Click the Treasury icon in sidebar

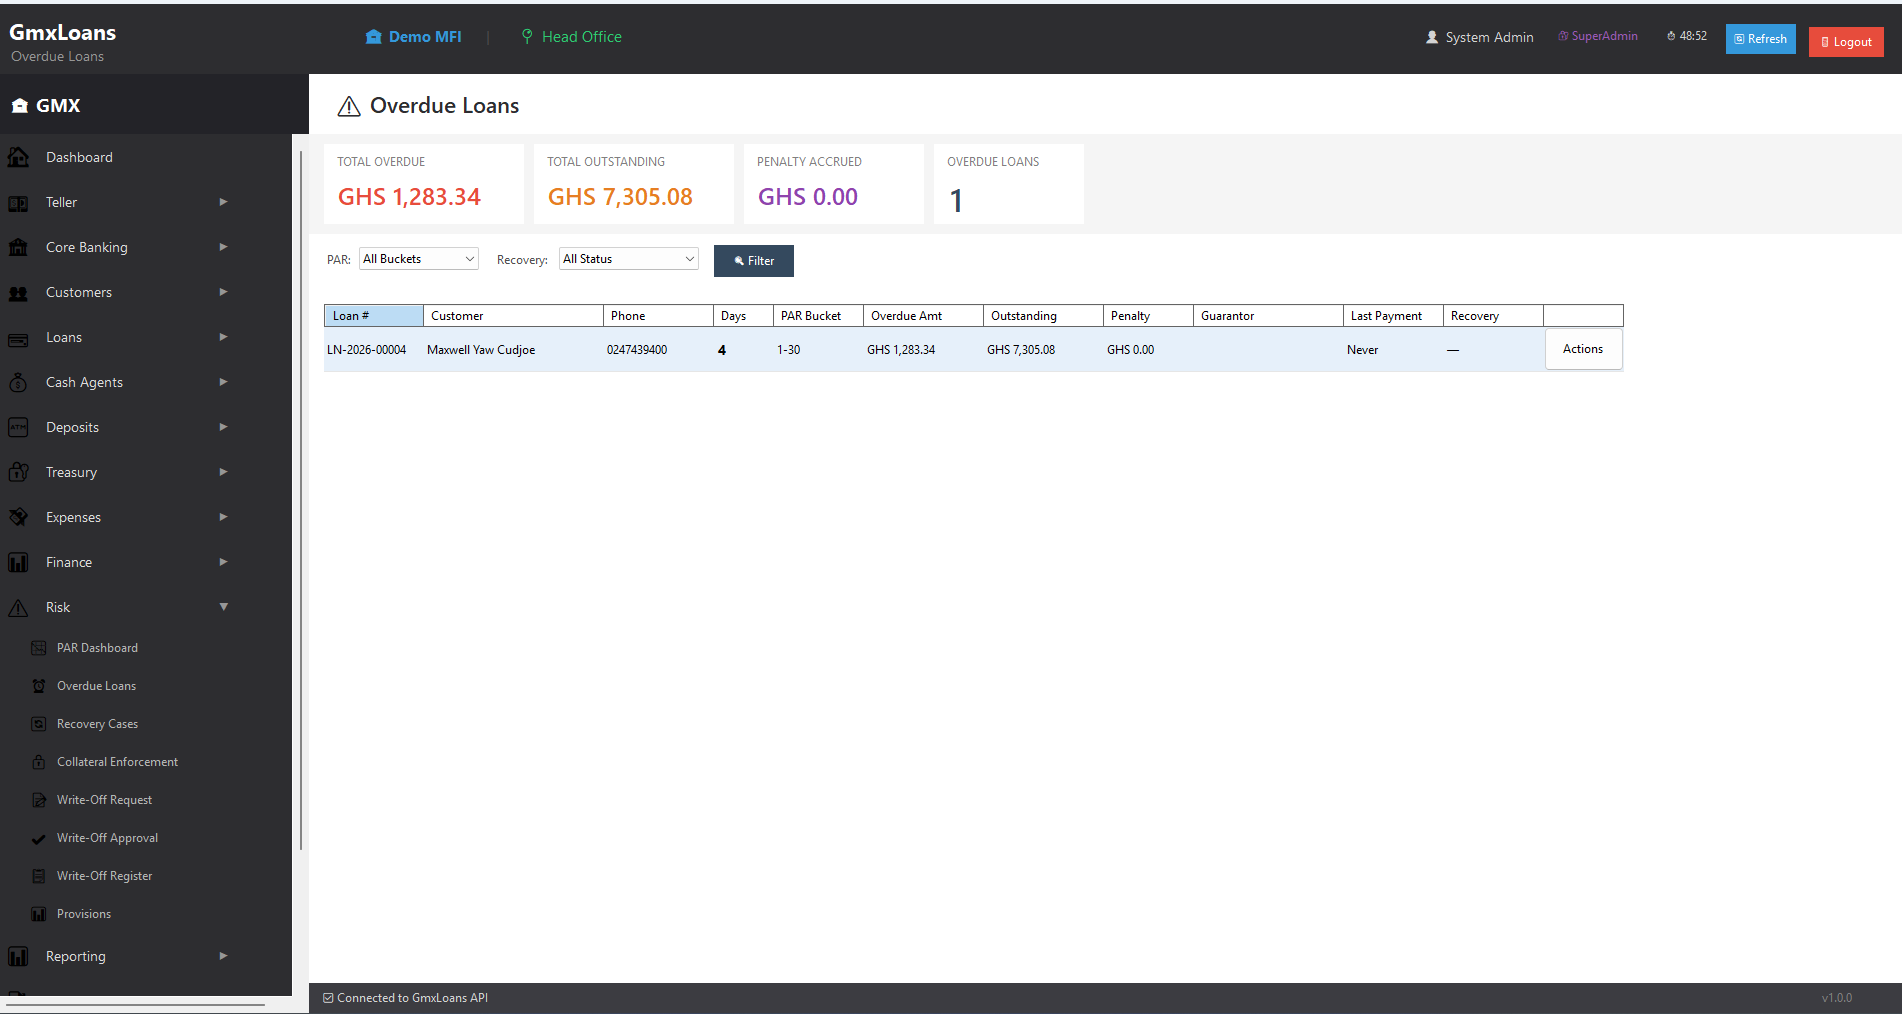[18, 472]
